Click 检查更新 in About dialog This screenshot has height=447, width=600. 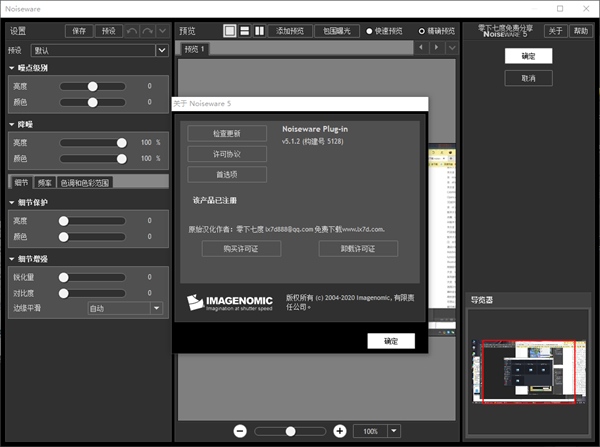[x=227, y=133]
